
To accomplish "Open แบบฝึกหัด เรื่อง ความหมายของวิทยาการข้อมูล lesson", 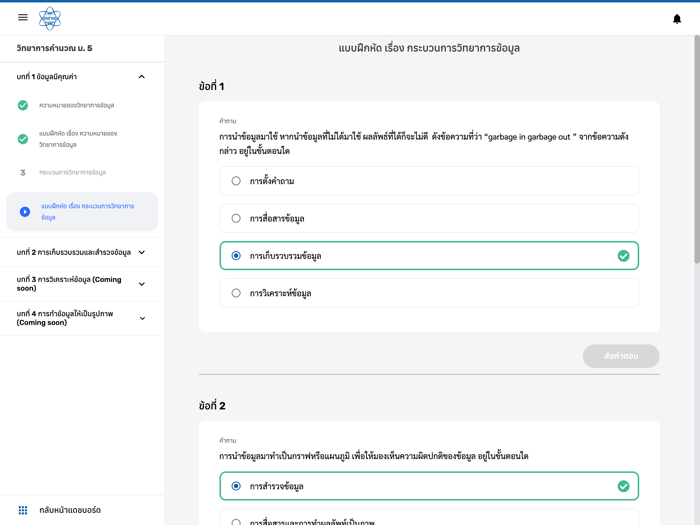I will pyautogui.click(x=78, y=139).
